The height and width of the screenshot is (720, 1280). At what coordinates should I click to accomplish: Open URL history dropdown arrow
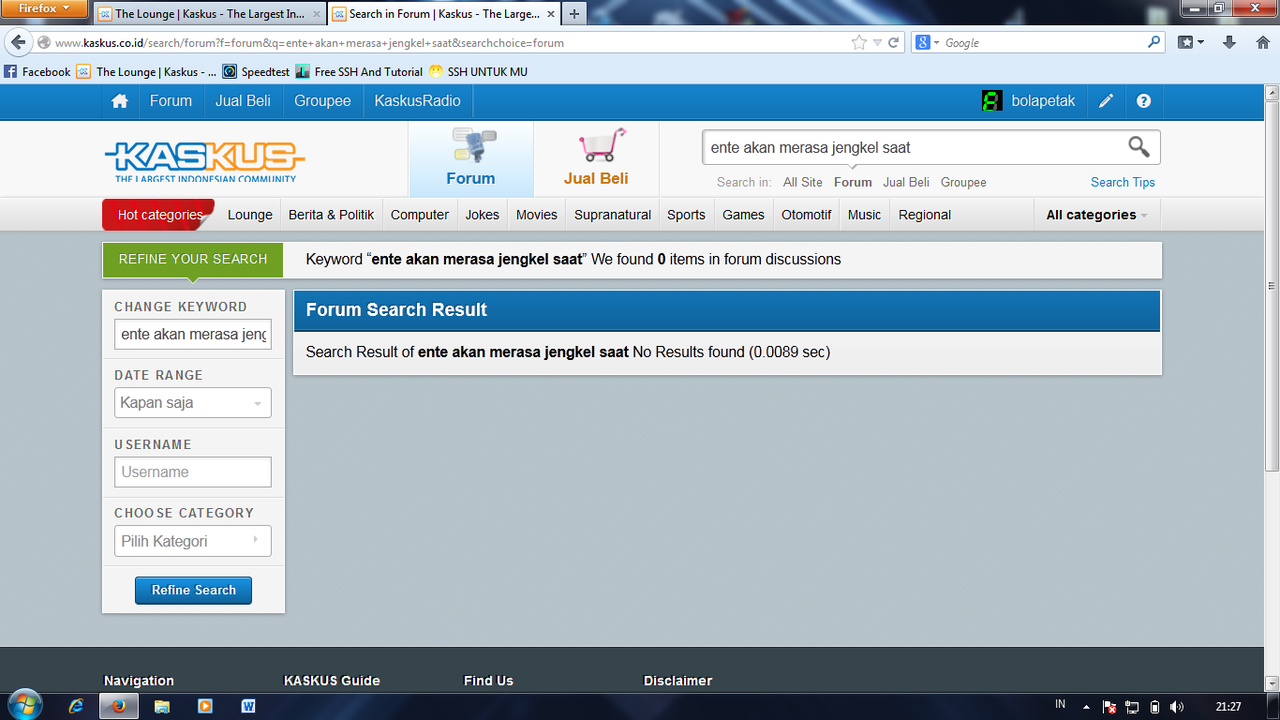(877, 43)
